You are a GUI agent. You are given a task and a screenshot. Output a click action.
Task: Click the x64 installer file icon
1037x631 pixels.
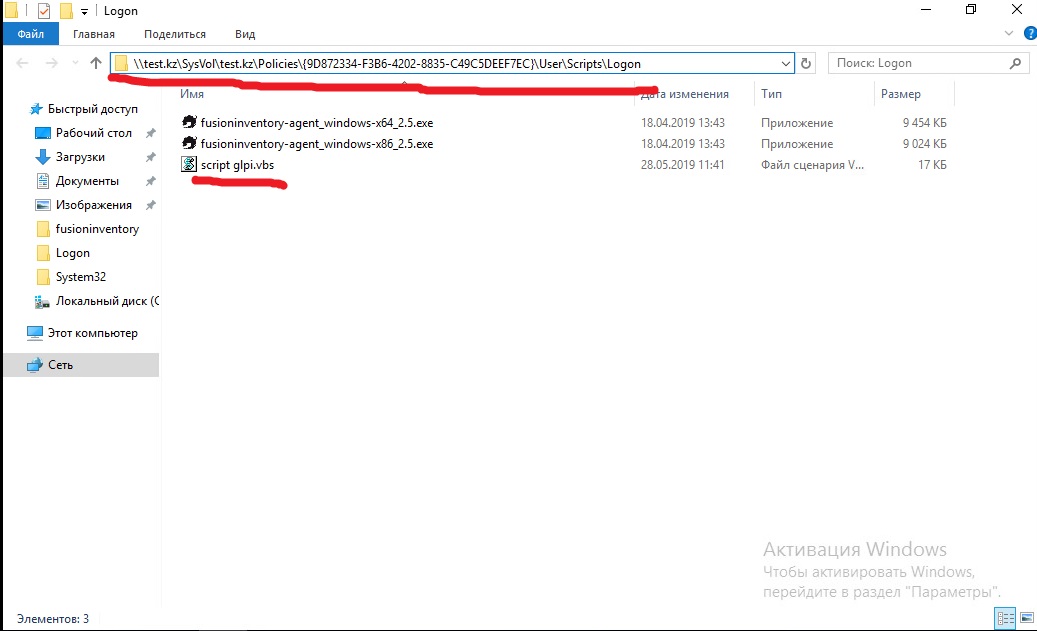[189, 122]
